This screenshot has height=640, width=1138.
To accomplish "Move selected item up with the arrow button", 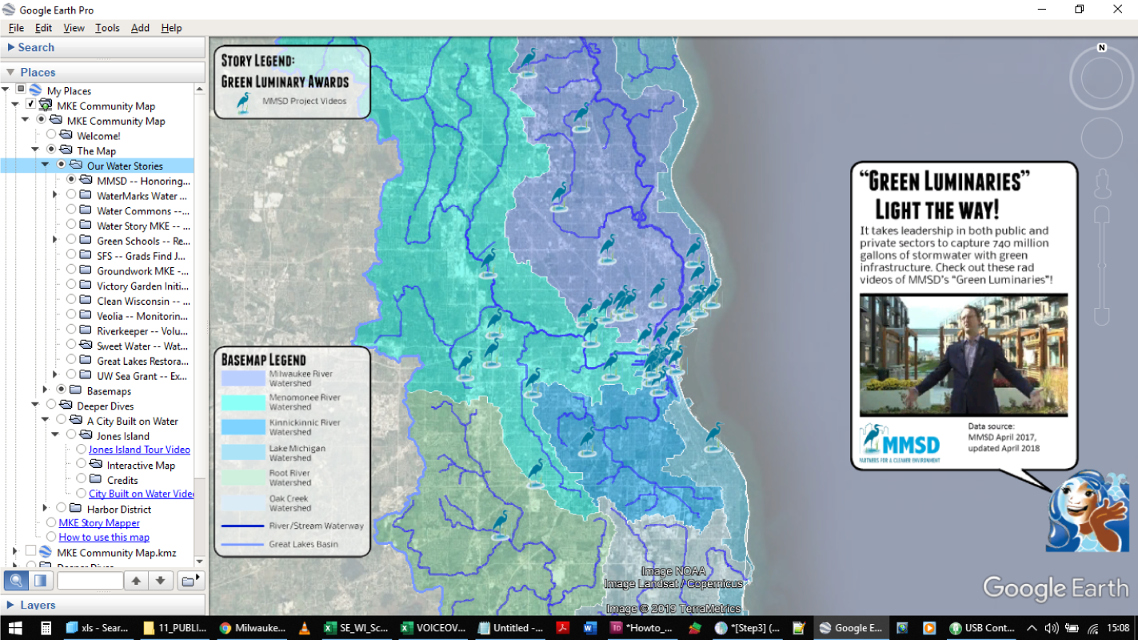I will tap(136, 580).
